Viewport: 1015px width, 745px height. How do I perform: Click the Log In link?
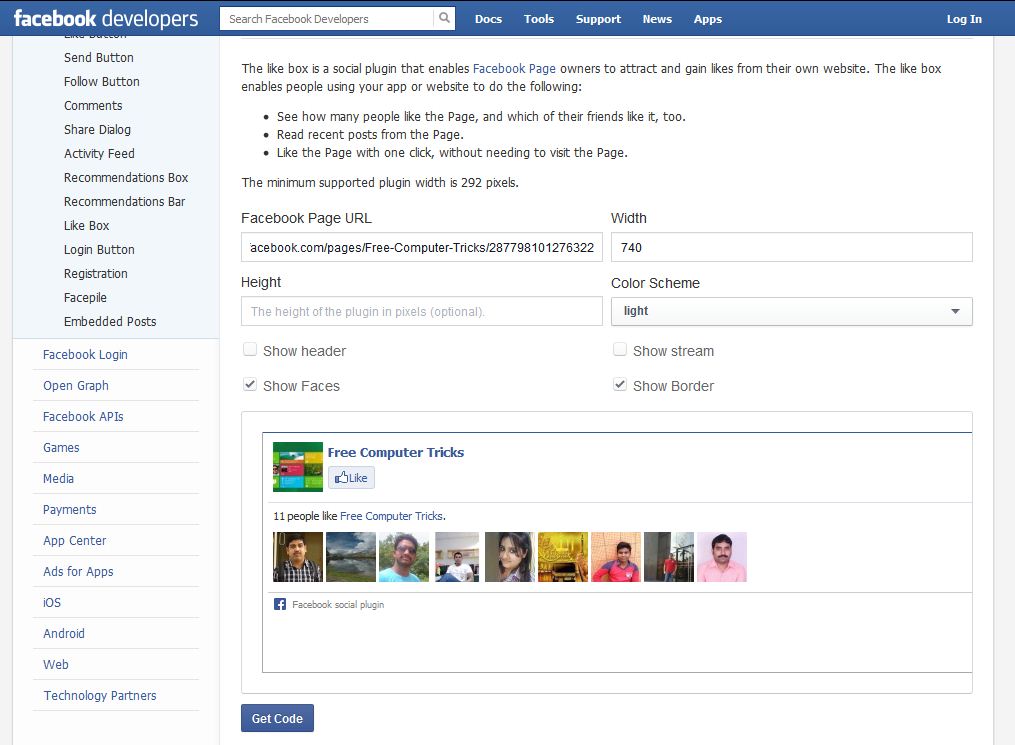click(x=964, y=19)
